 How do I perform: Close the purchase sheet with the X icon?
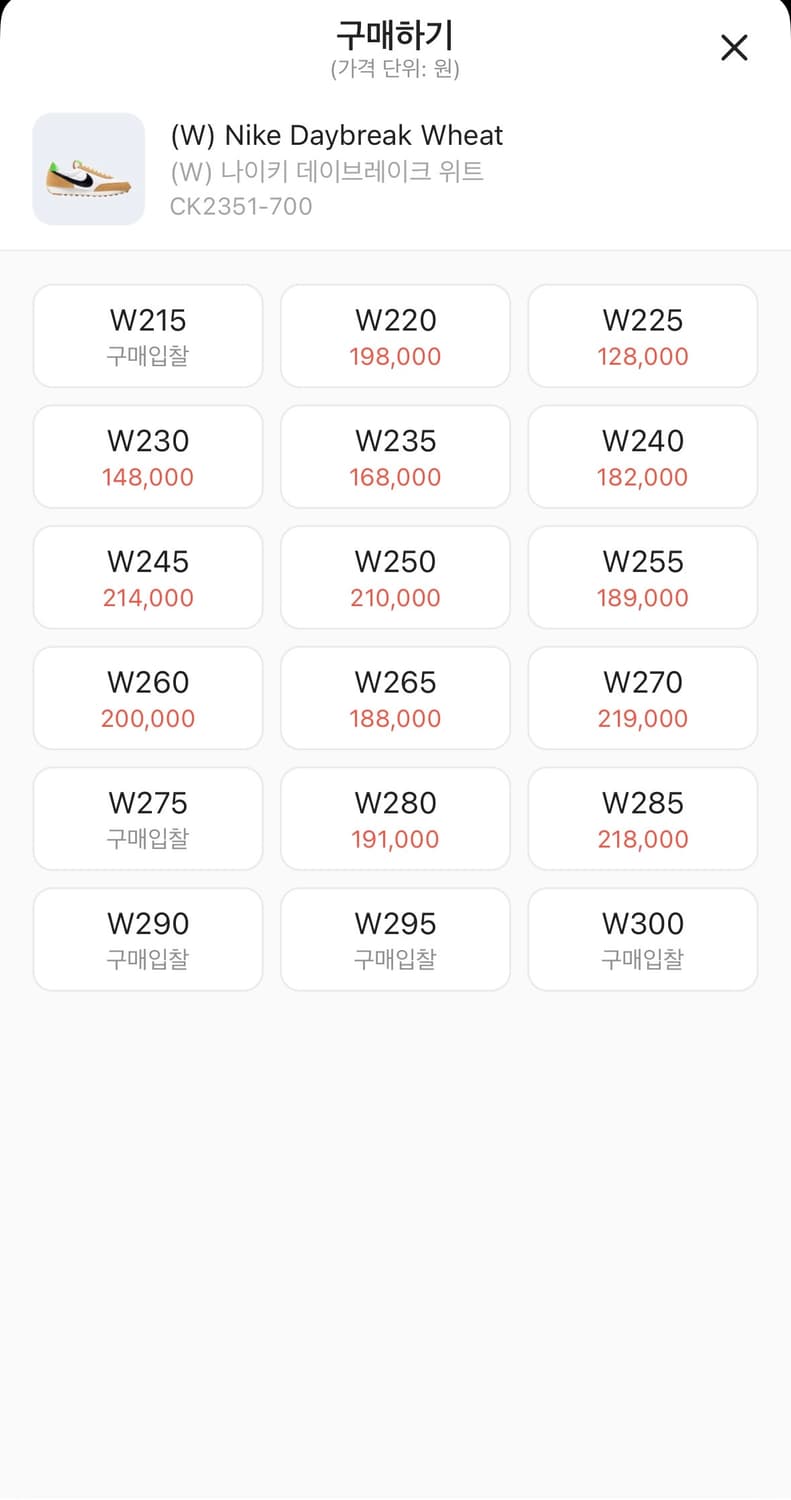pyautogui.click(x=734, y=47)
